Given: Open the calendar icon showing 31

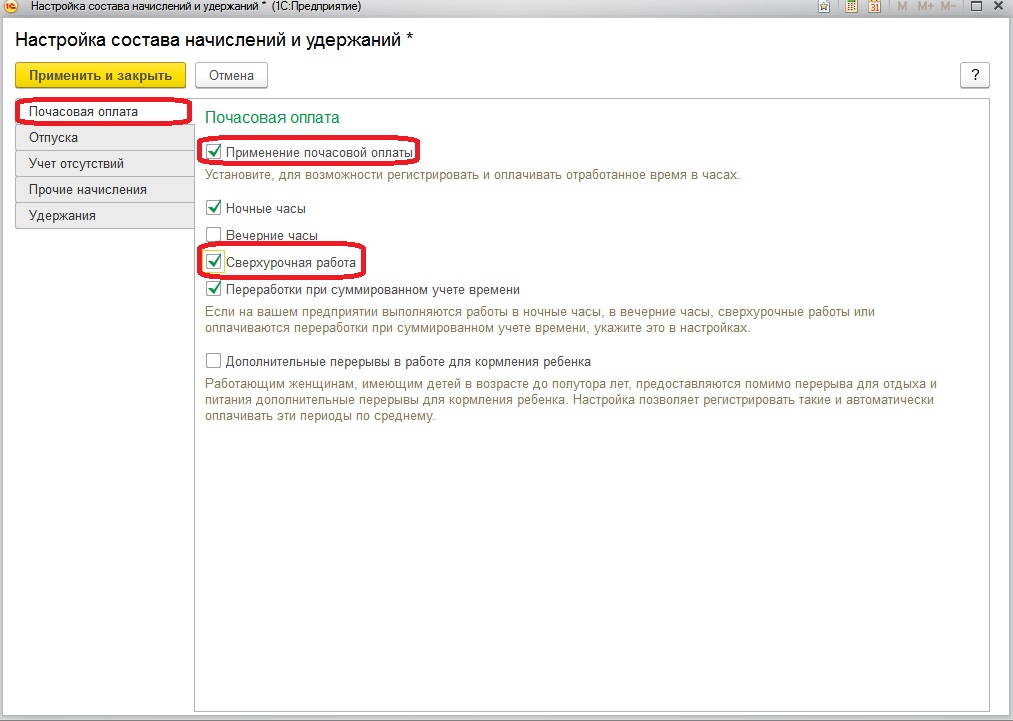Looking at the screenshot, I should [x=874, y=6].
